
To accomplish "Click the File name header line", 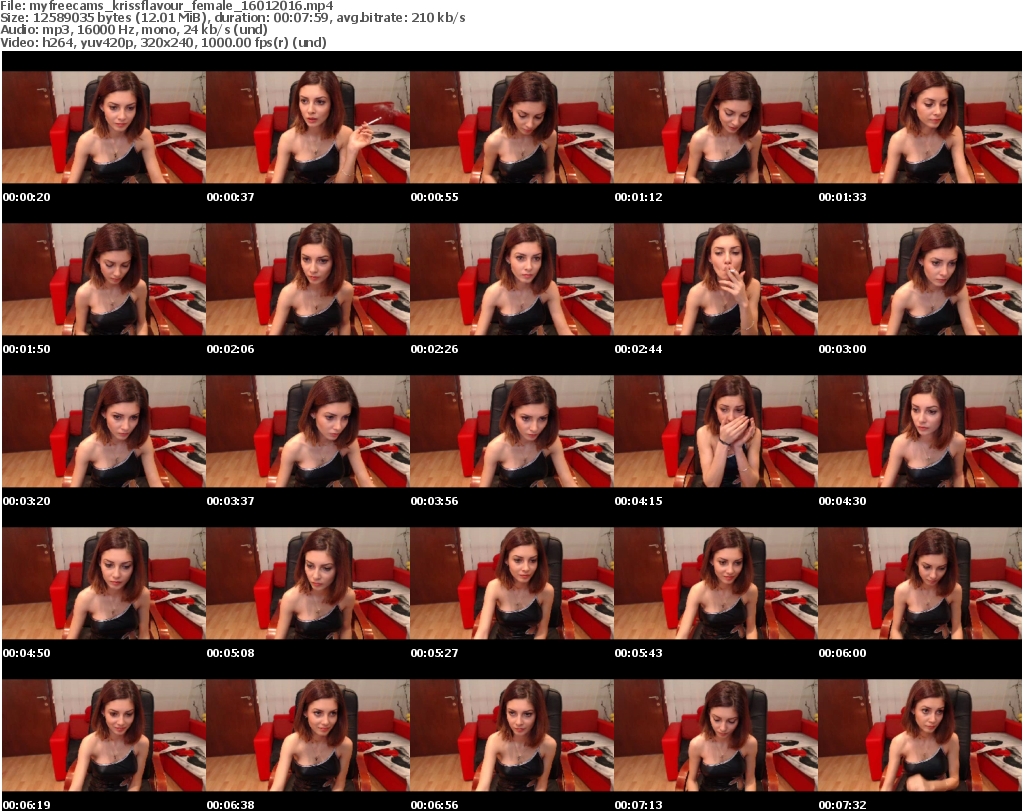I will tap(167, 6).
